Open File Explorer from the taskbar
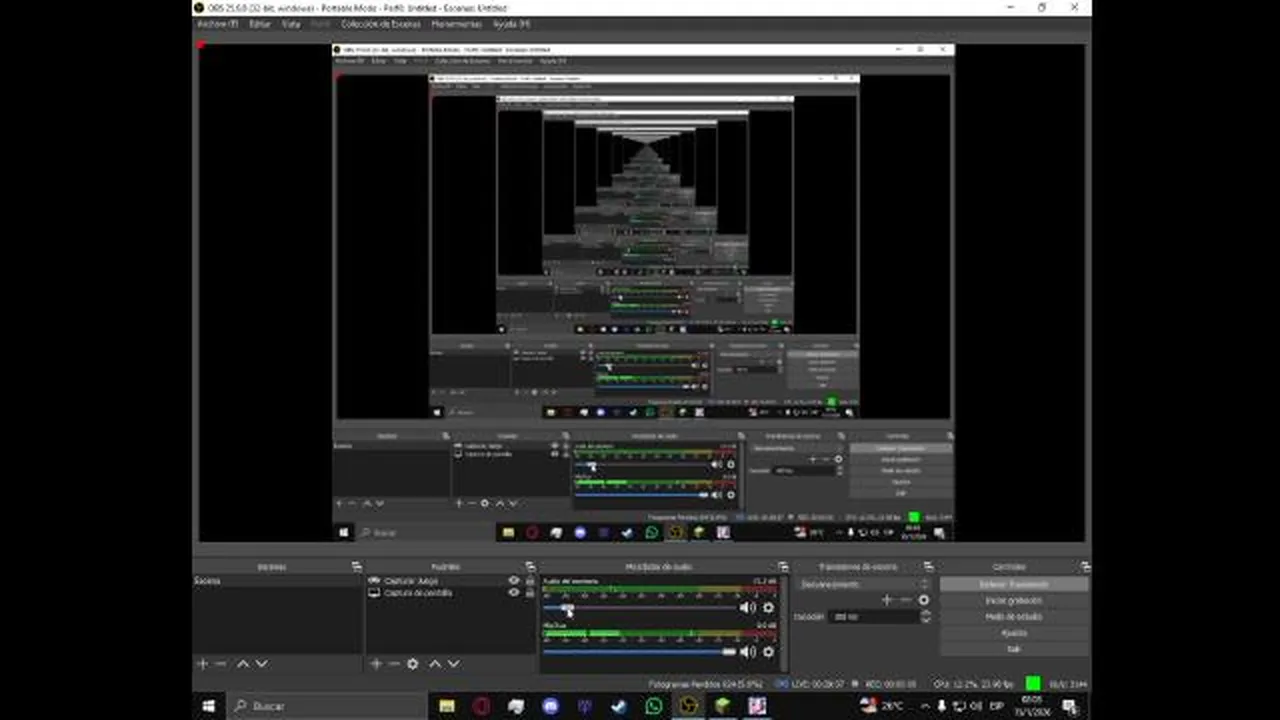Viewport: 1280px width, 720px height. (447, 706)
